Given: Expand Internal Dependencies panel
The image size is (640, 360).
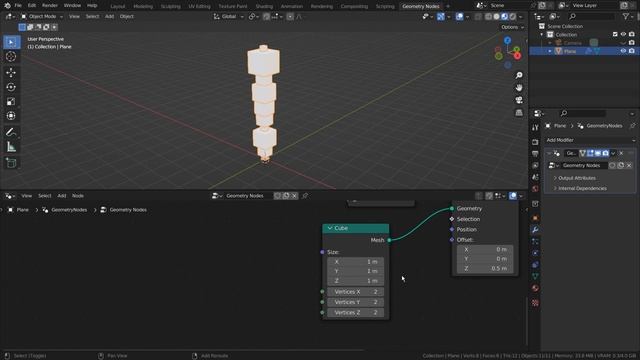Looking at the screenshot, I should pyautogui.click(x=580, y=189).
